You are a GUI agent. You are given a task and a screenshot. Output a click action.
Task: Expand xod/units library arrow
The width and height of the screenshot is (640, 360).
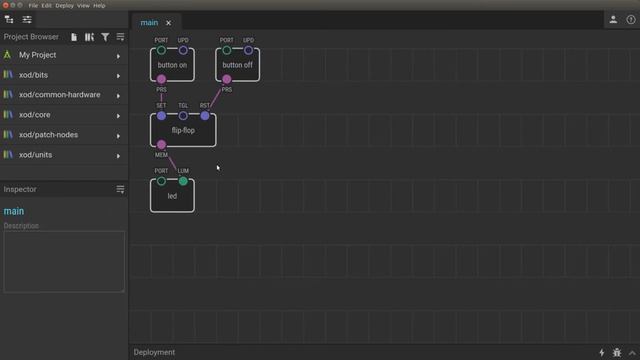118,156
